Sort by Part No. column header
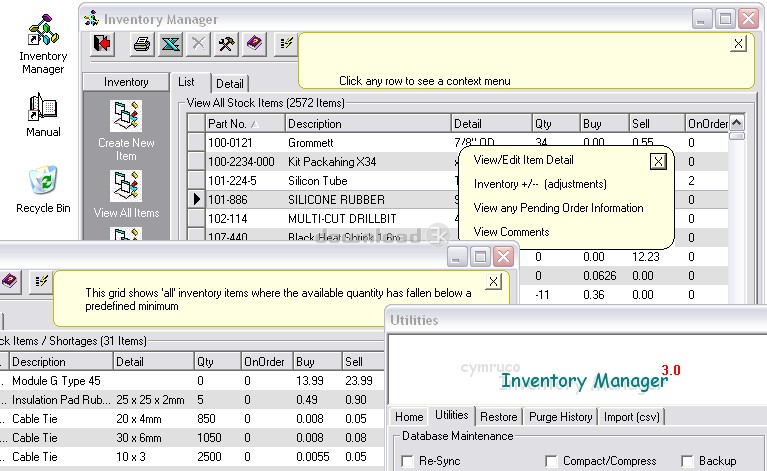Screen dimensions: 767x471 245,124
